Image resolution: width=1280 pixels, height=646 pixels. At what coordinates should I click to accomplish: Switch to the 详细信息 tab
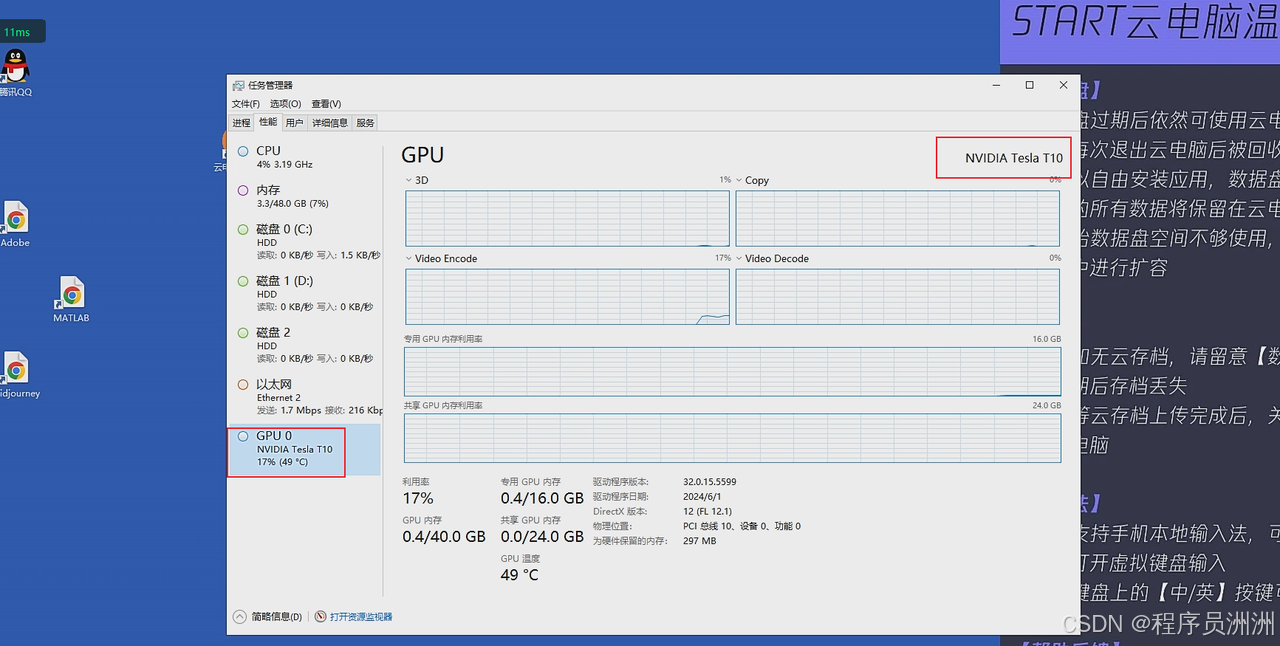click(x=330, y=123)
